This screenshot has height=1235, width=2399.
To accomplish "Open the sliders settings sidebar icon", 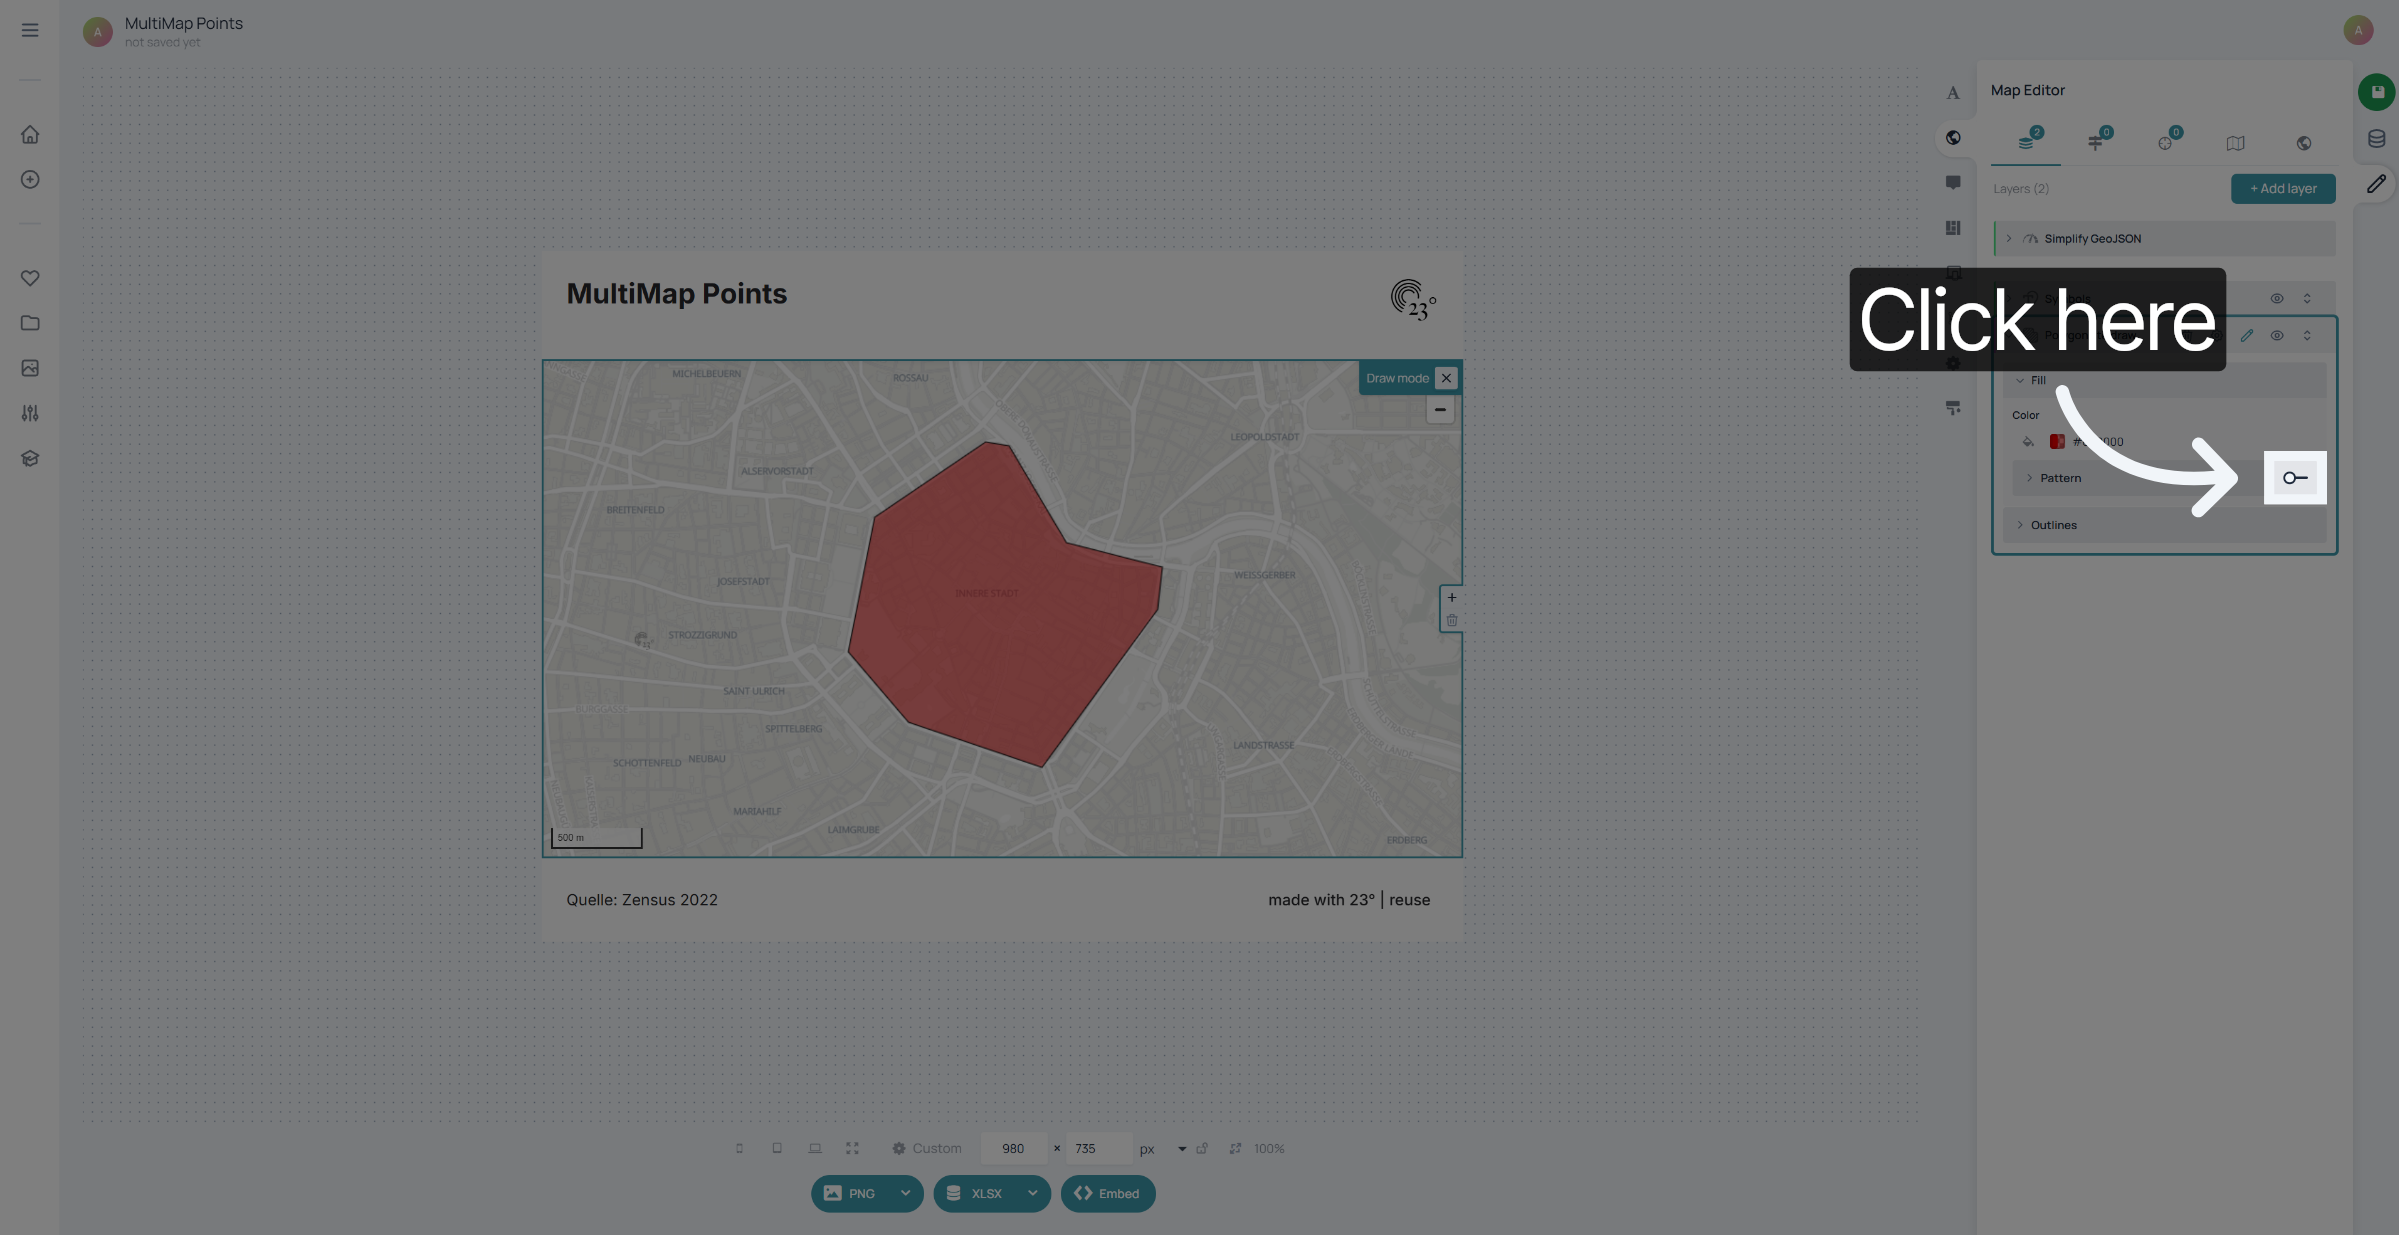I will pyautogui.click(x=30, y=413).
